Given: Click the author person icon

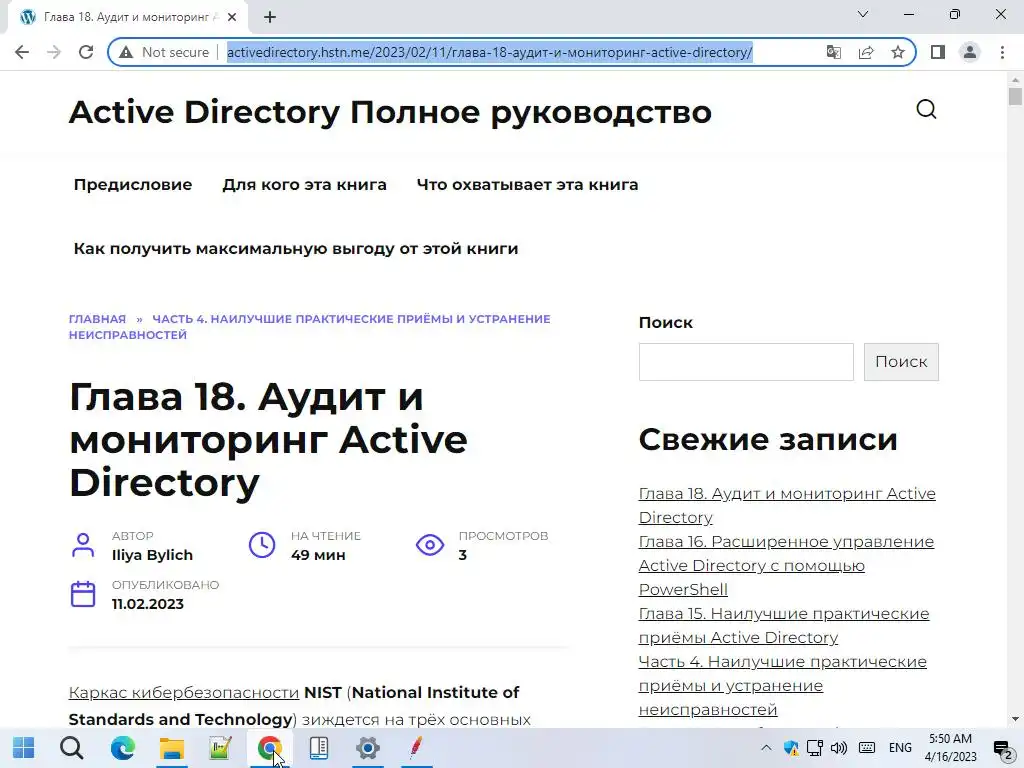Looking at the screenshot, I should 83,545.
